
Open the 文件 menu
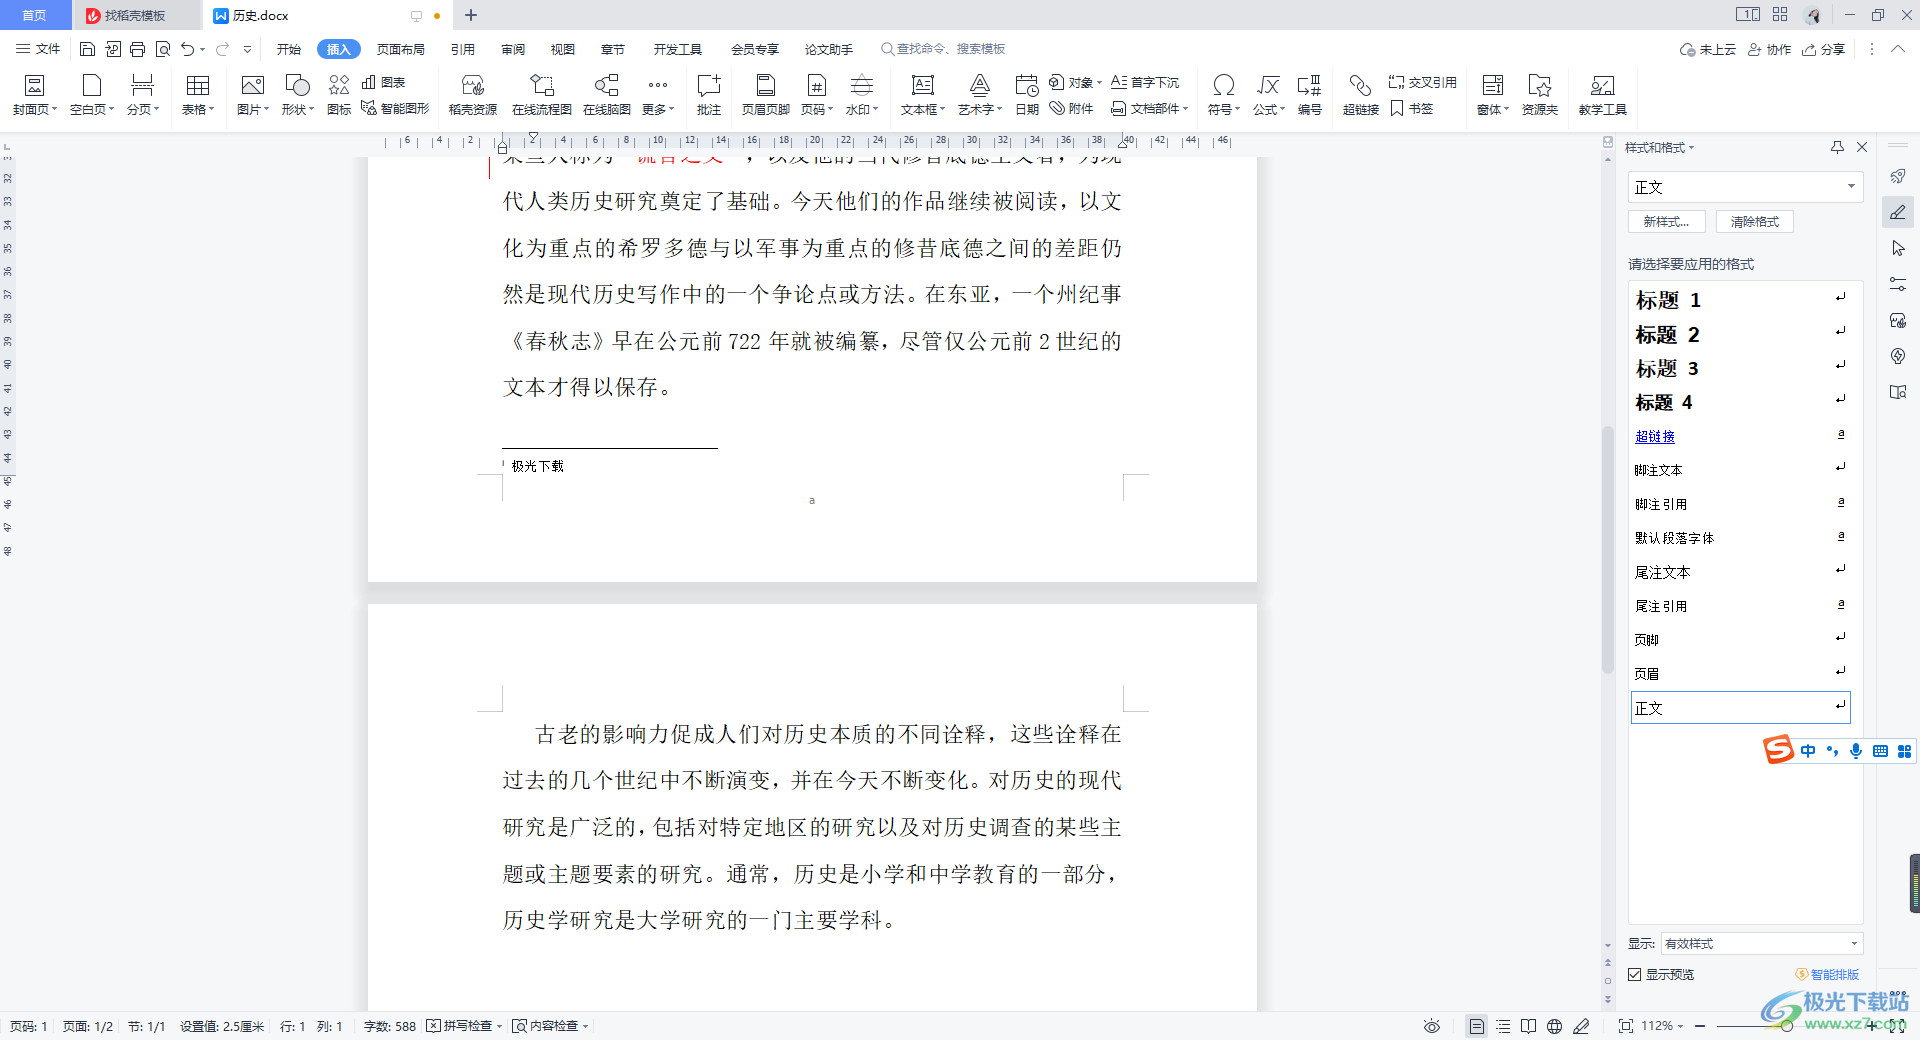[x=38, y=49]
